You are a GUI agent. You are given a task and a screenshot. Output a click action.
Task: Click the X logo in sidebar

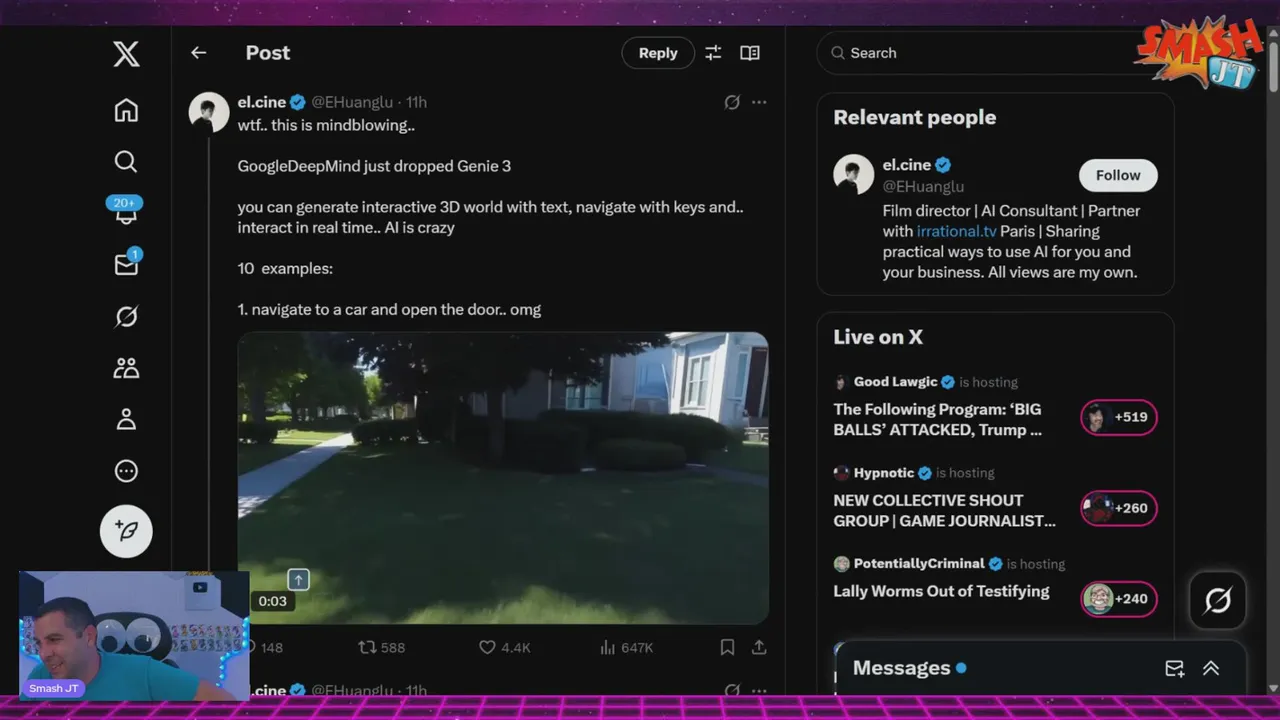126,53
